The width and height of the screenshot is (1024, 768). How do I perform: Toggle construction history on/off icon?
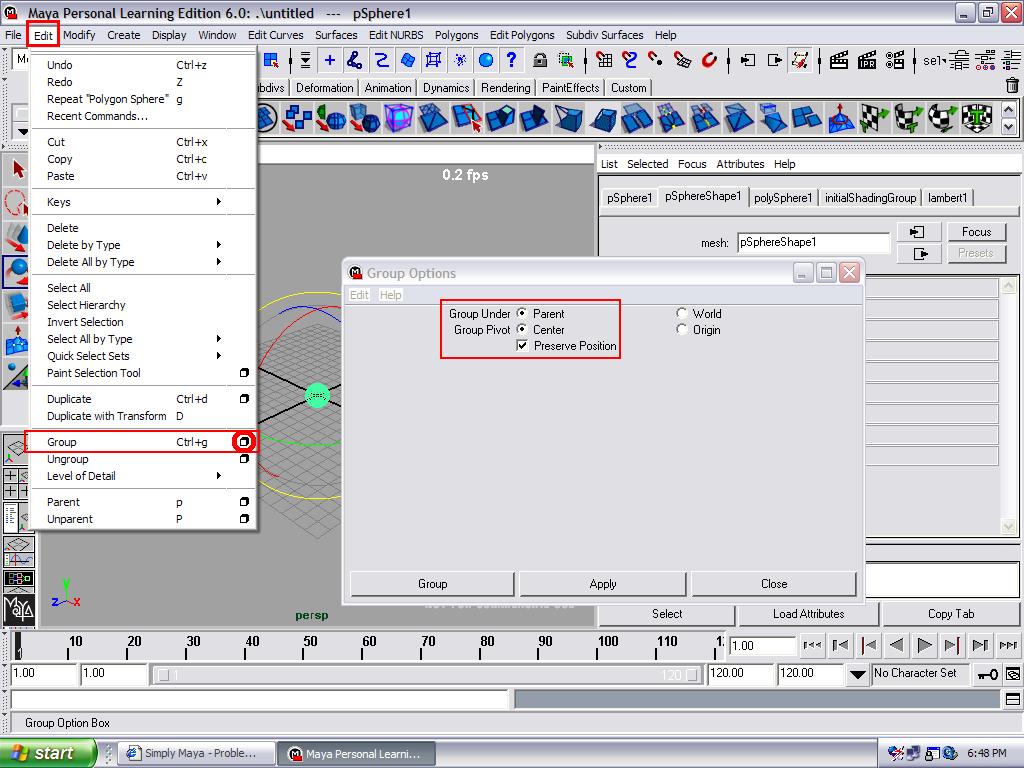pos(800,61)
